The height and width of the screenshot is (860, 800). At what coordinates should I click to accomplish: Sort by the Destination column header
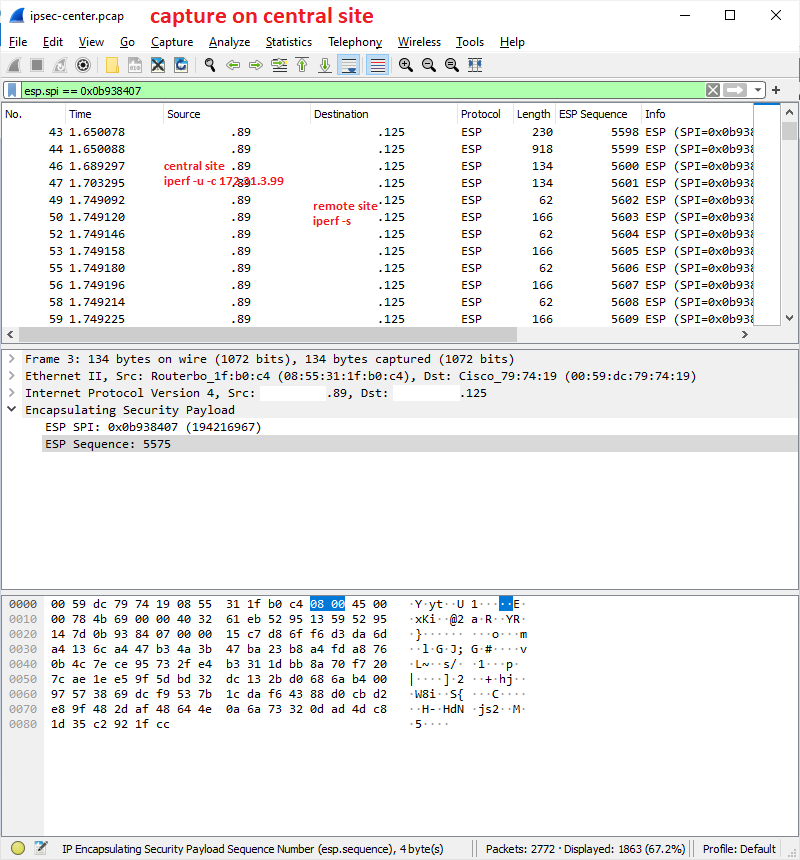383,114
